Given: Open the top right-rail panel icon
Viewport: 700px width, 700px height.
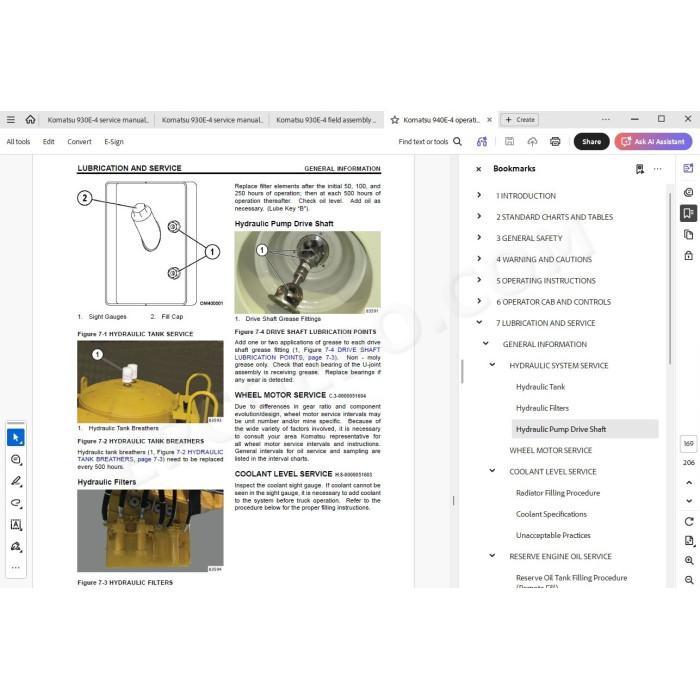Looking at the screenshot, I should click(x=688, y=168).
